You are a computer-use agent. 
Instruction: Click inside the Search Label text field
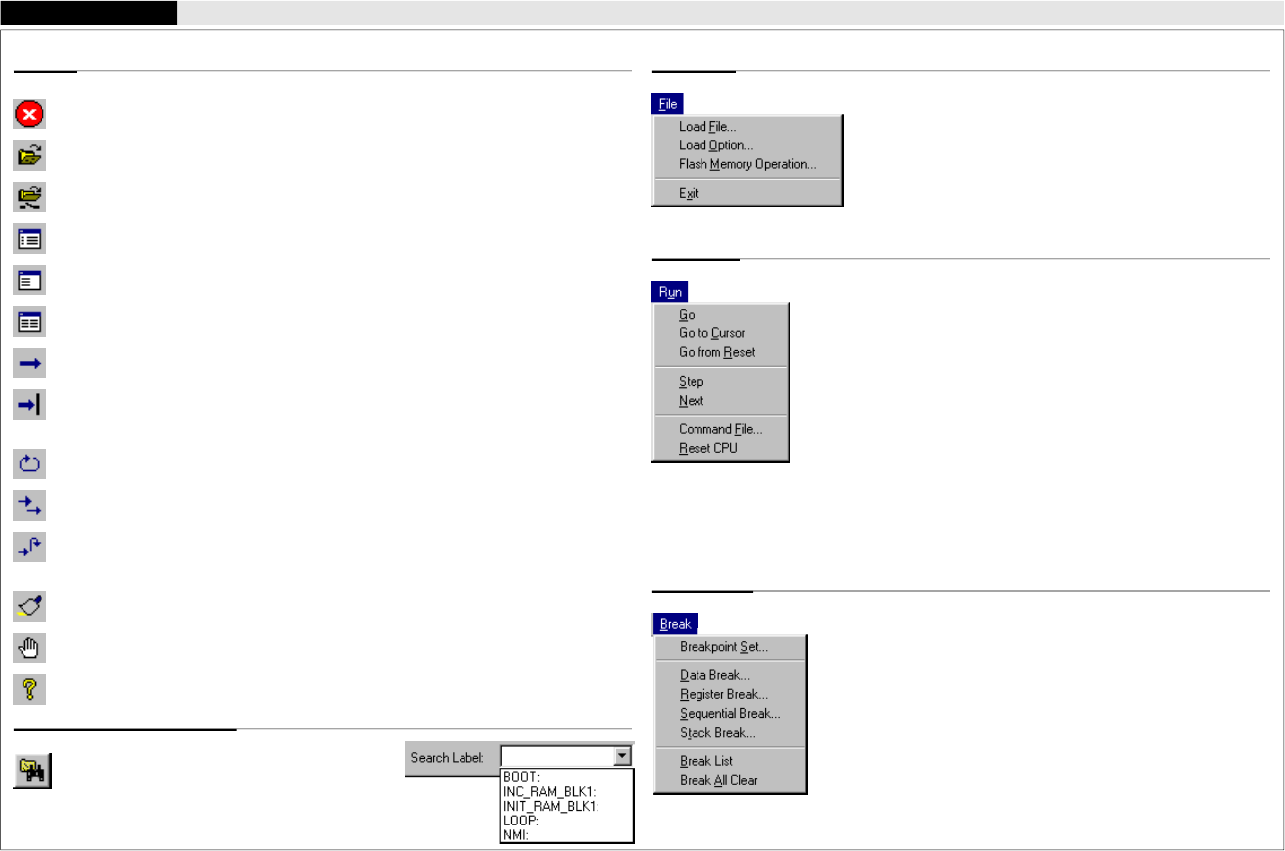(x=556, y=757)
